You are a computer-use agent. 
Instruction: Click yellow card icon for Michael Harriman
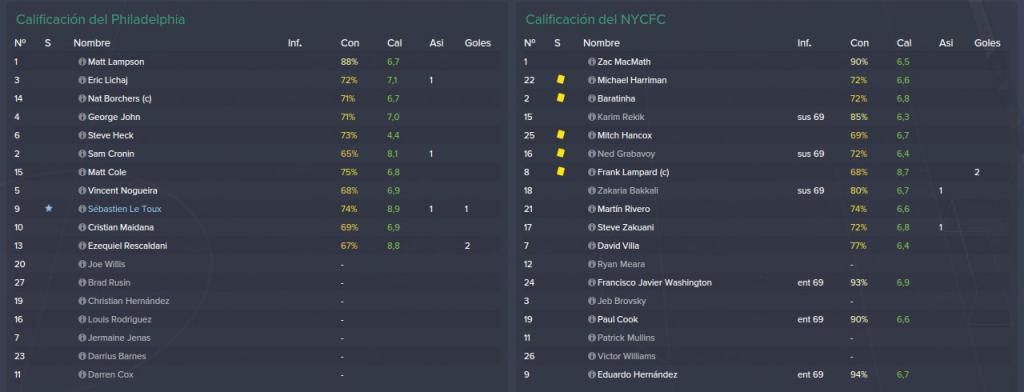tap(560, 80)
